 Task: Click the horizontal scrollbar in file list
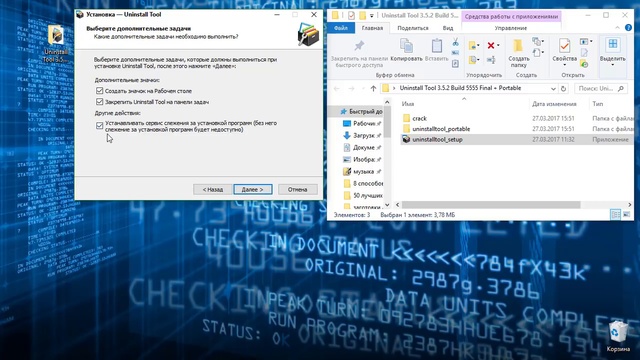click(491, 204)
